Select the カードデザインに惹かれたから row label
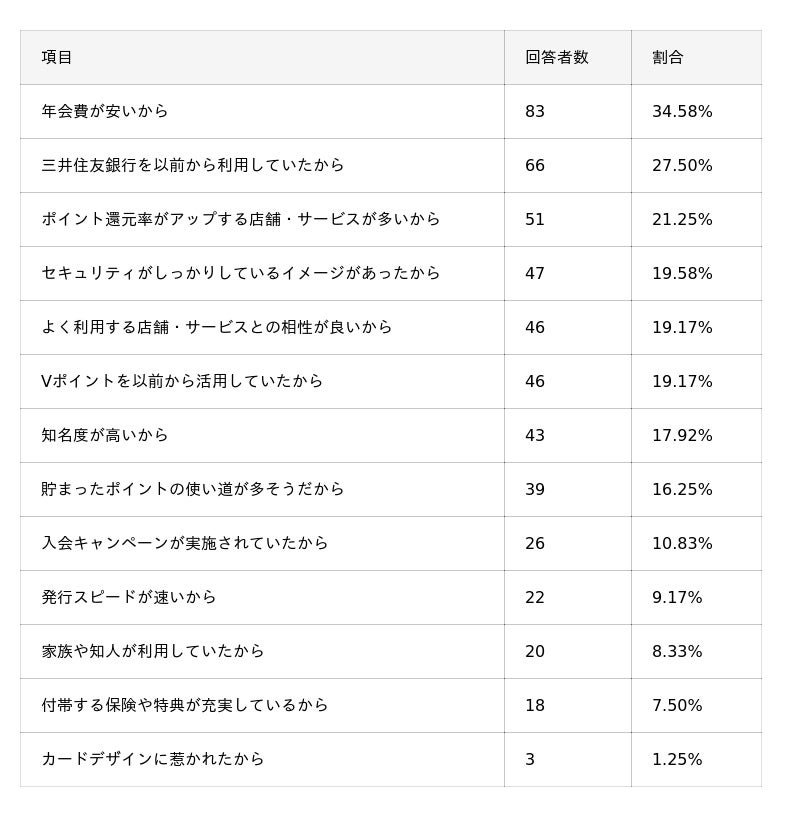 pos(153,760)
